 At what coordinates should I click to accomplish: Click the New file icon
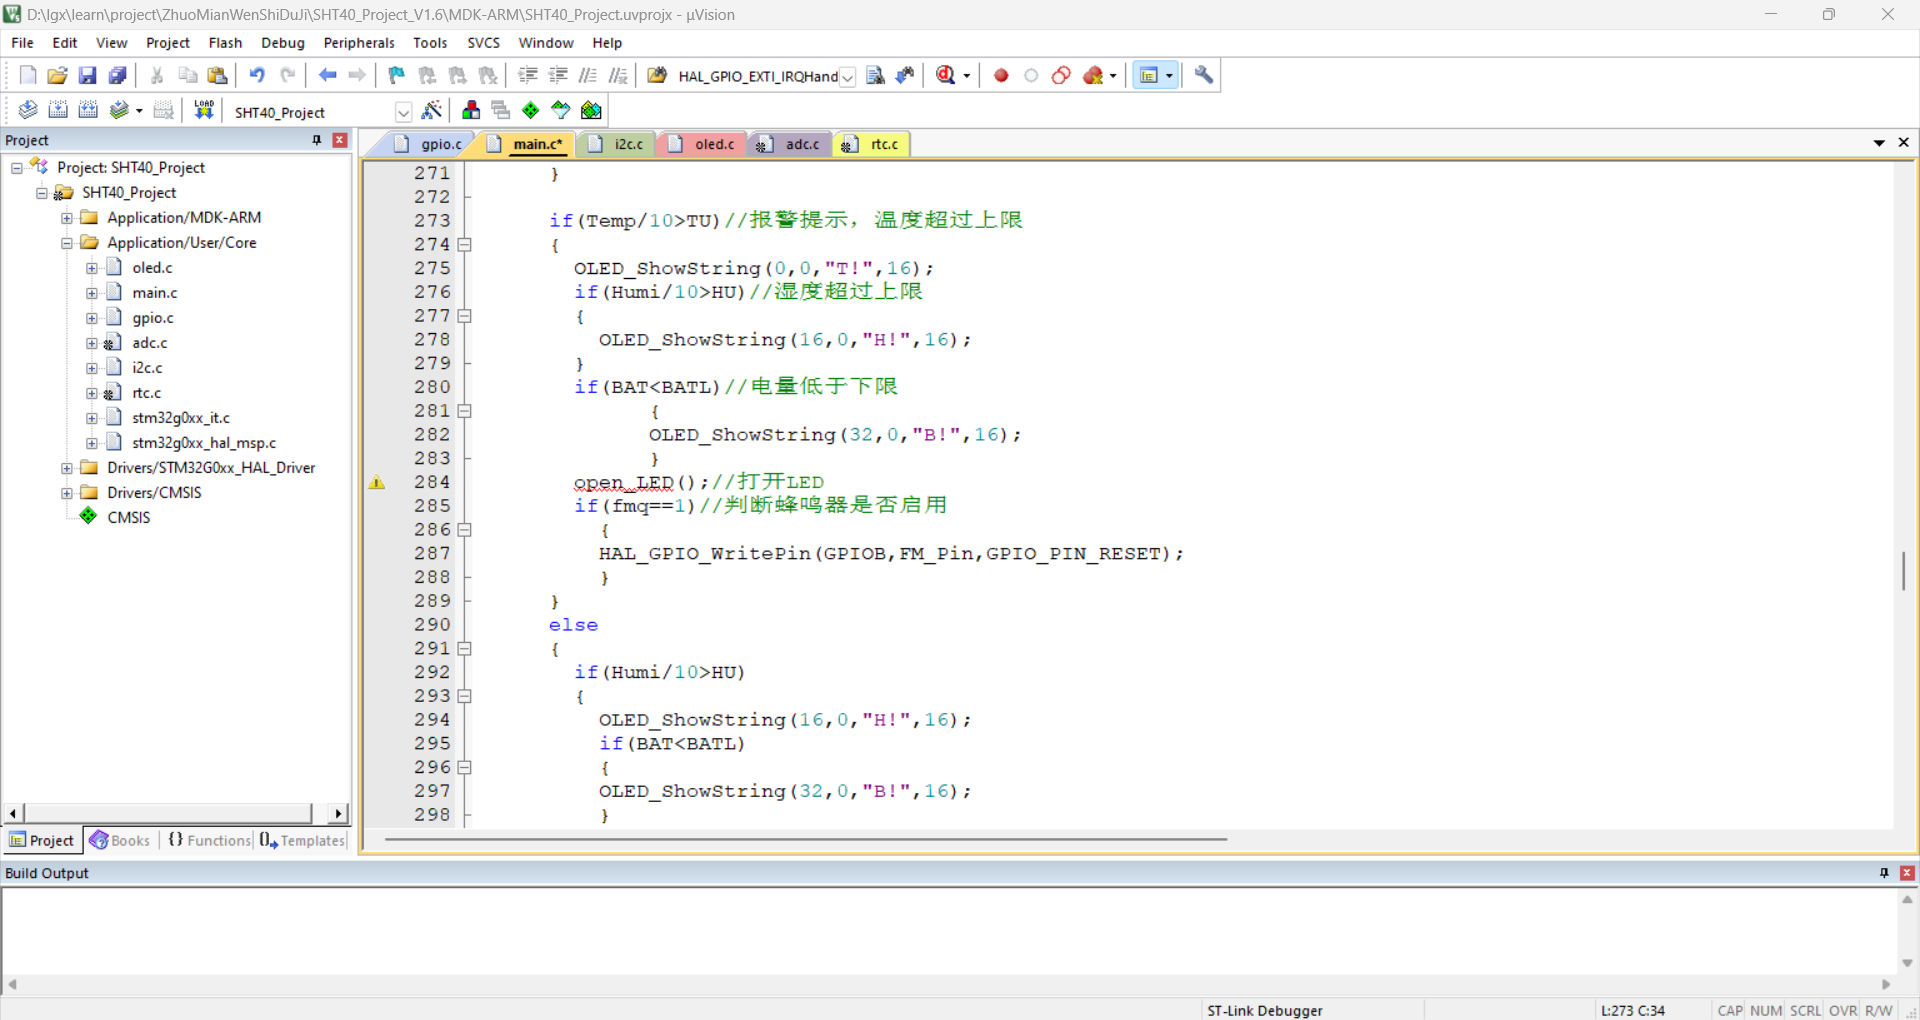coord(28,75)
